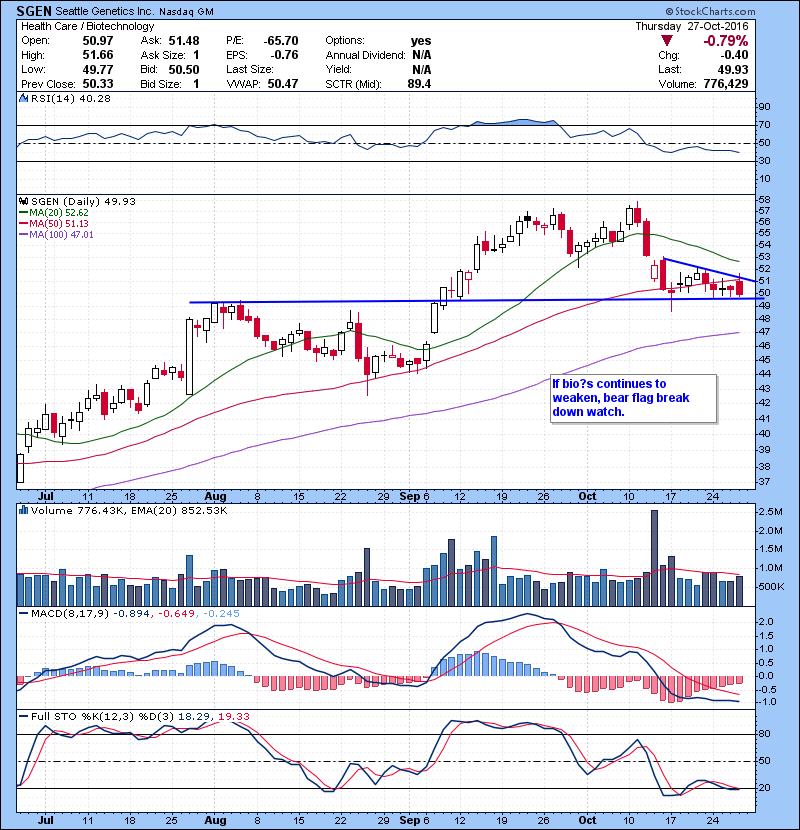Click the 2.5M volume axis label
Screen dimensions: 800x830
(770, 512)
